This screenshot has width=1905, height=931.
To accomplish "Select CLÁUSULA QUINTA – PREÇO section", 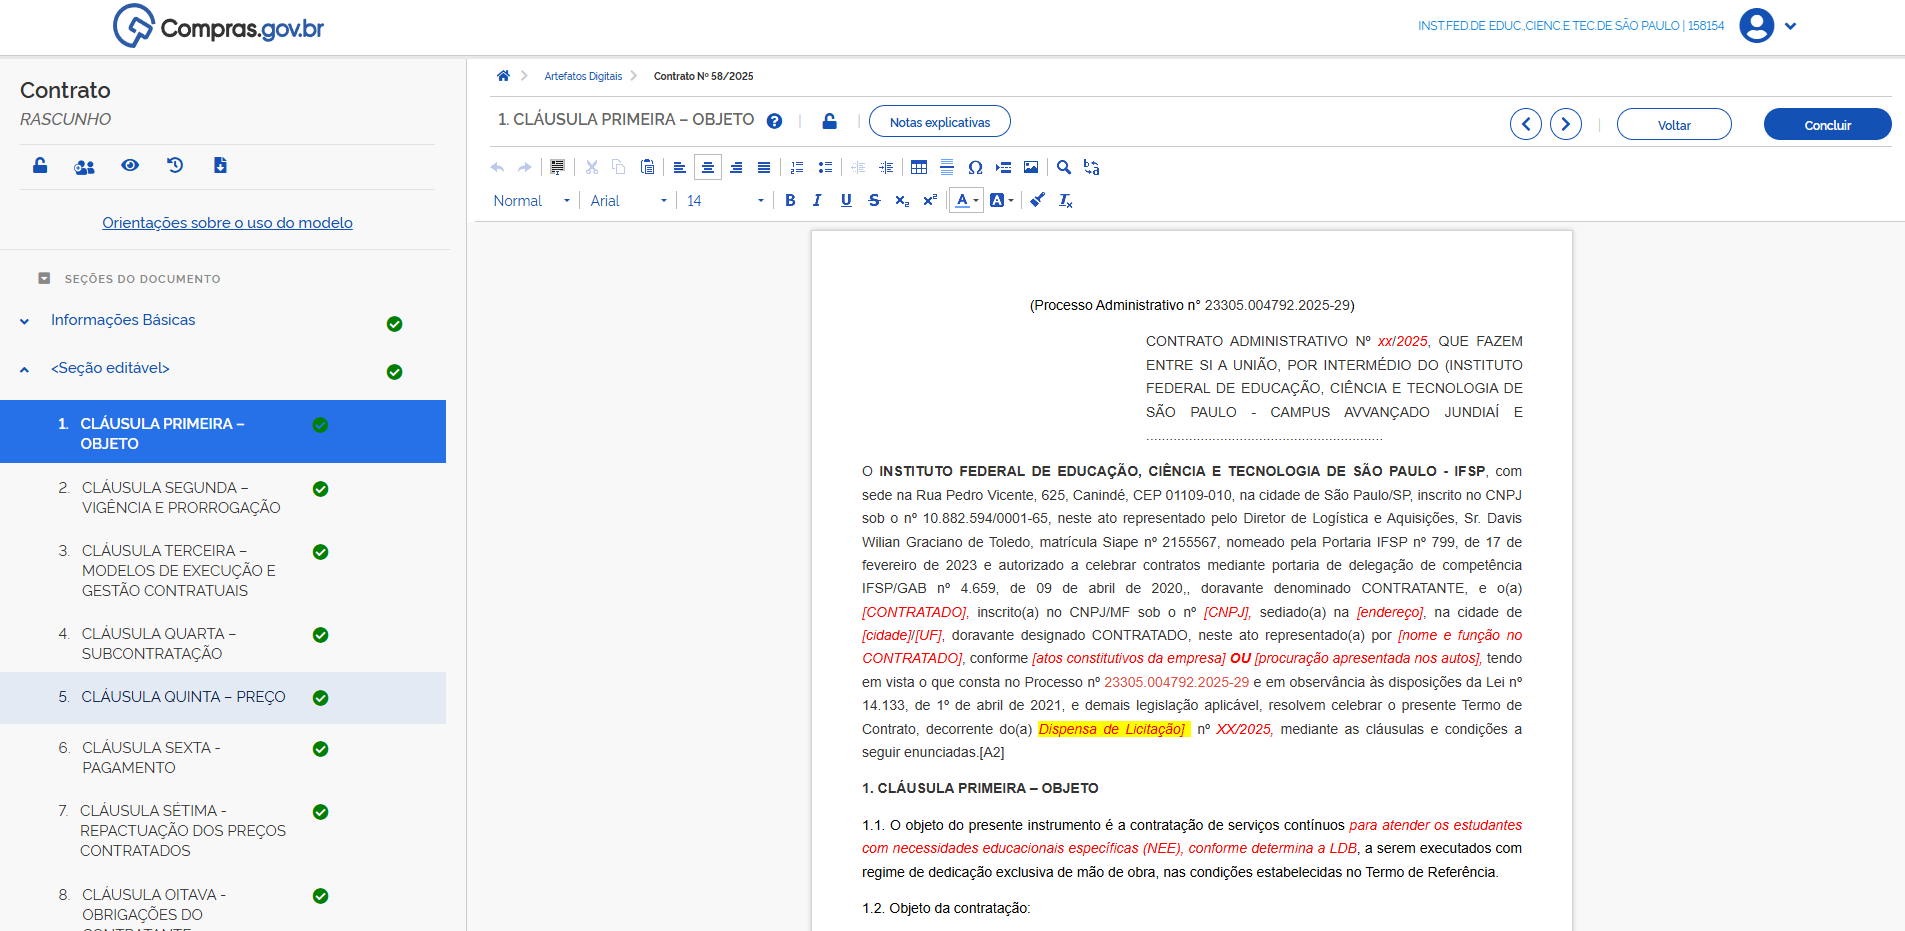I will point(183,697).
